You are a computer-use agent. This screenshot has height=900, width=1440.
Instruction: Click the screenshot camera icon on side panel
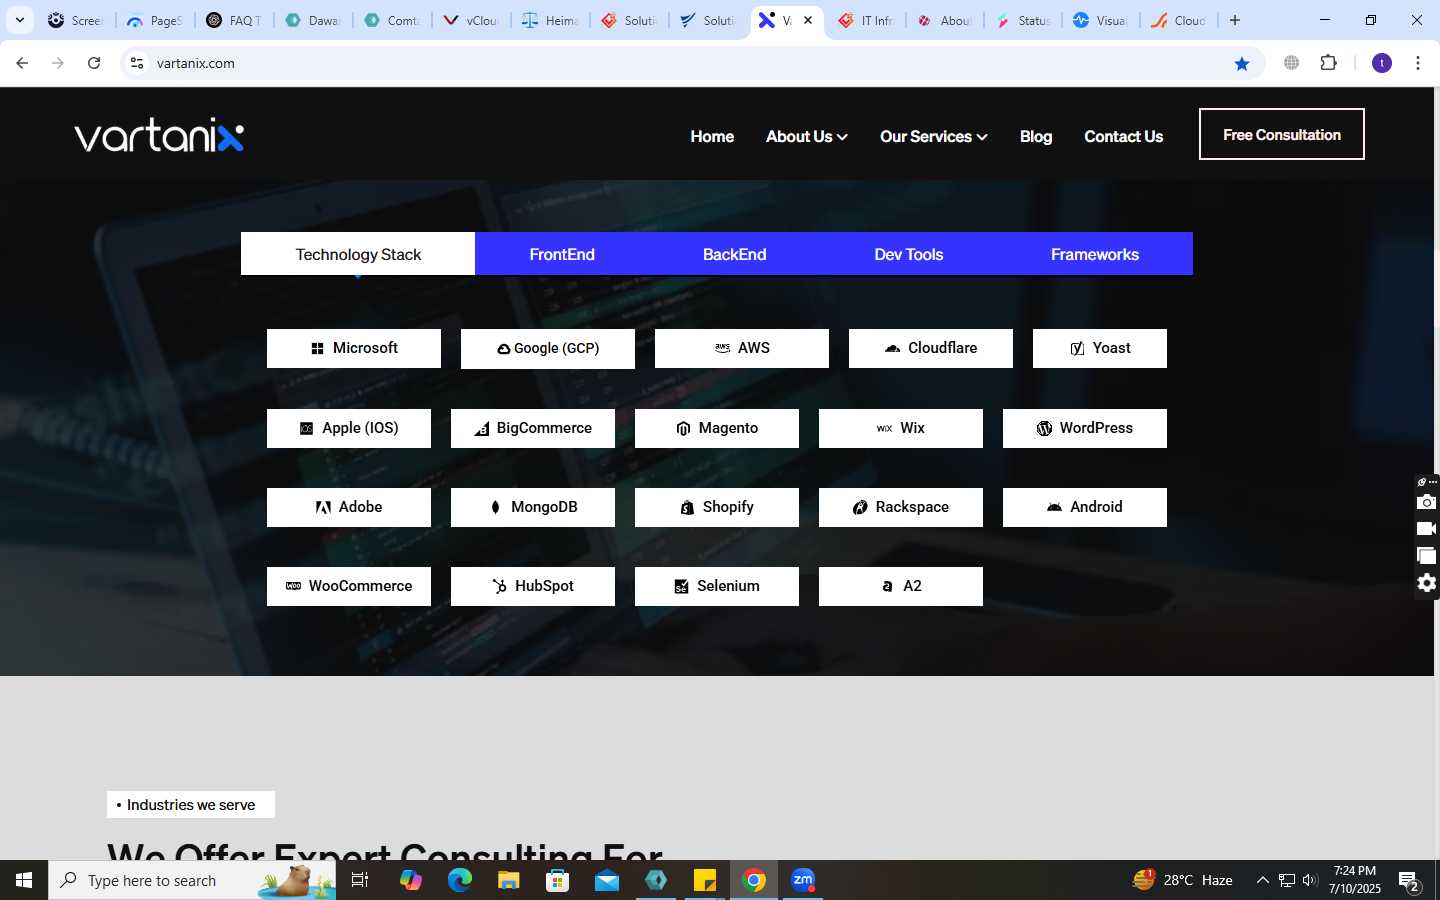1427,502
